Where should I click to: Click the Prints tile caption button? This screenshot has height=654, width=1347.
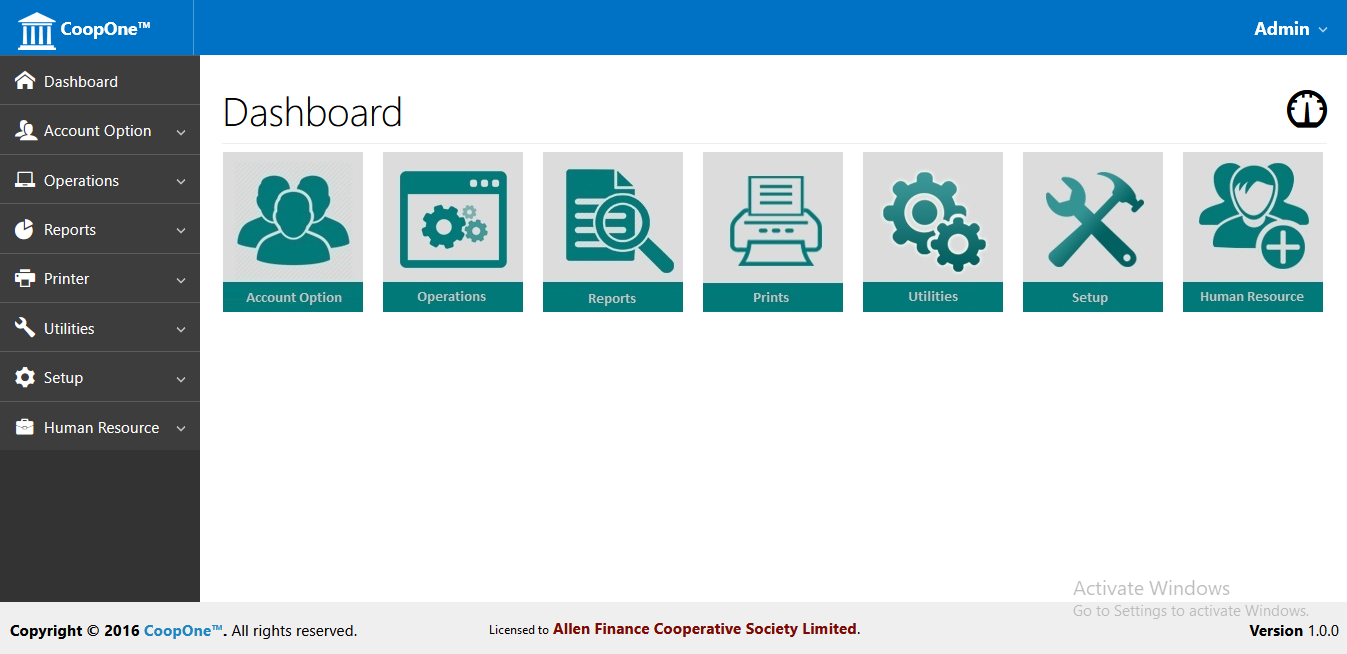point(773,297)
